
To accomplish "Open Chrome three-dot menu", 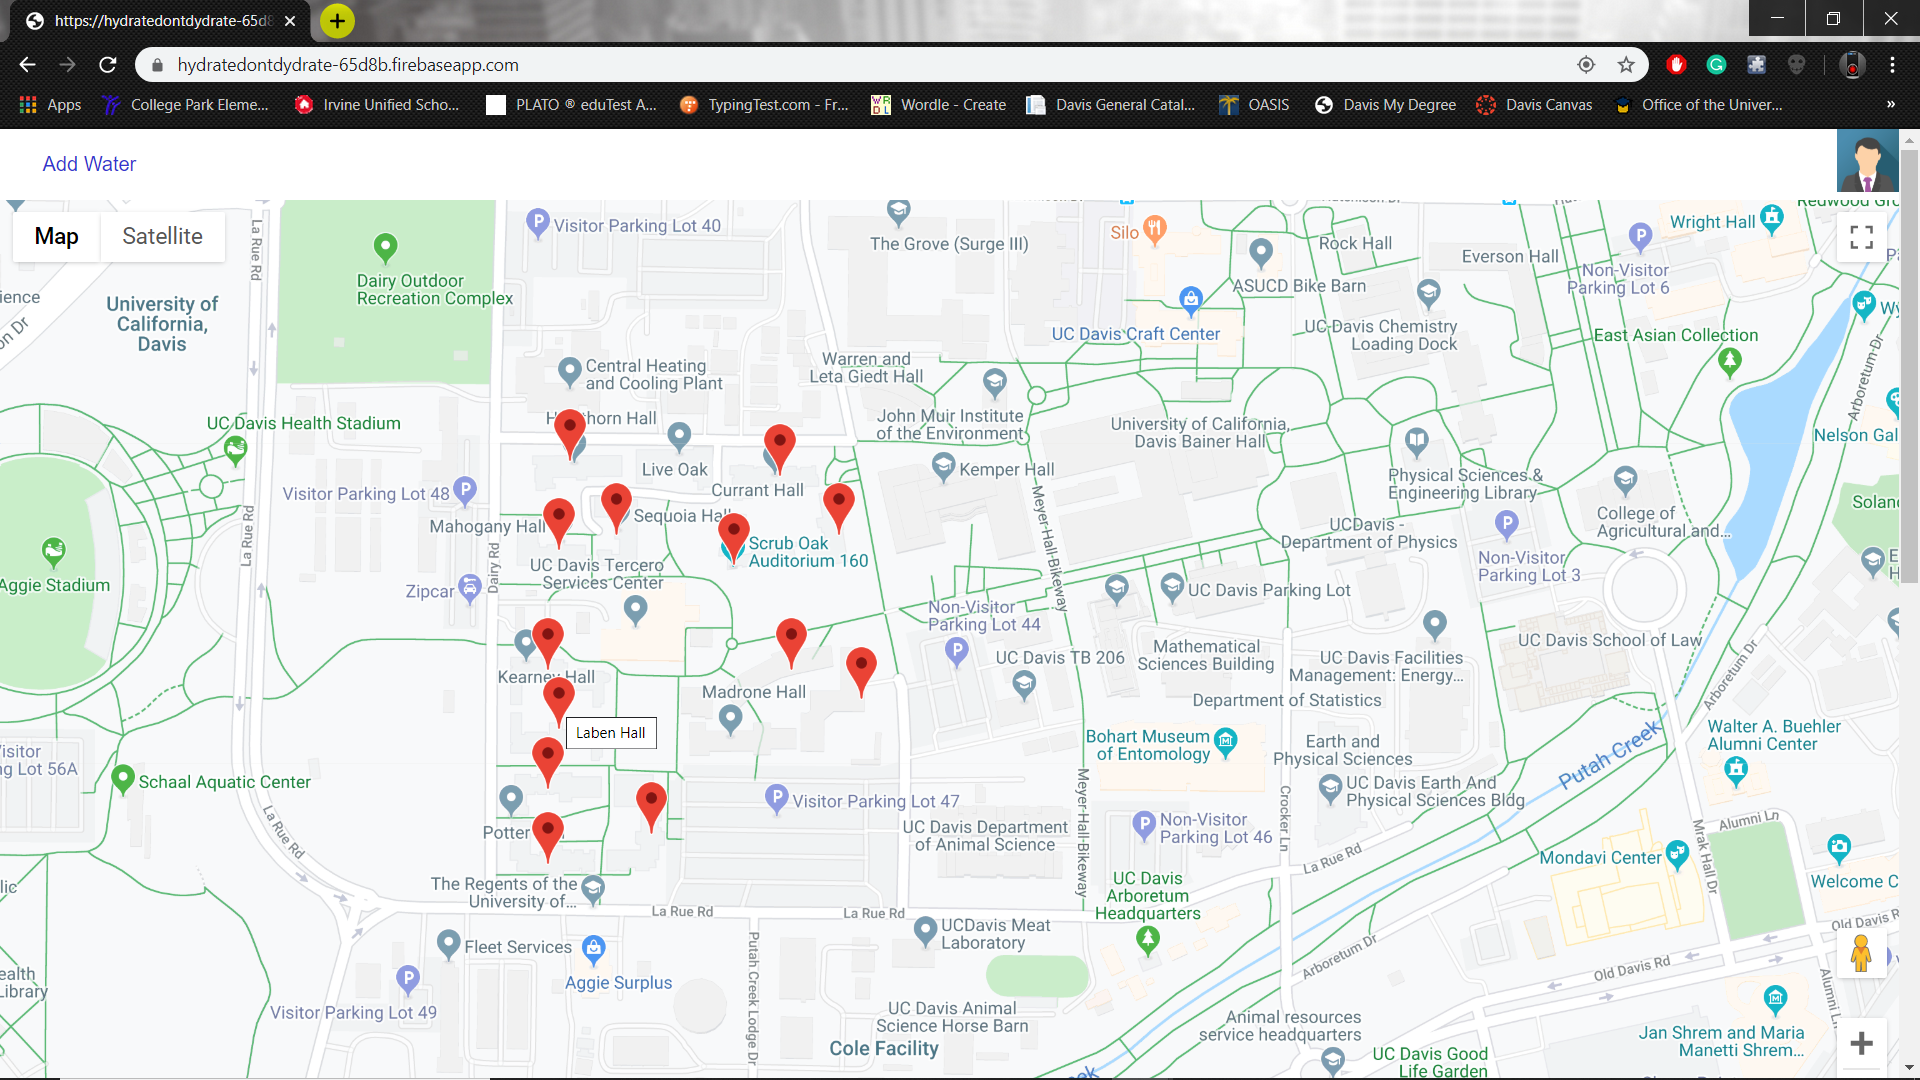I will [1892, 65].
